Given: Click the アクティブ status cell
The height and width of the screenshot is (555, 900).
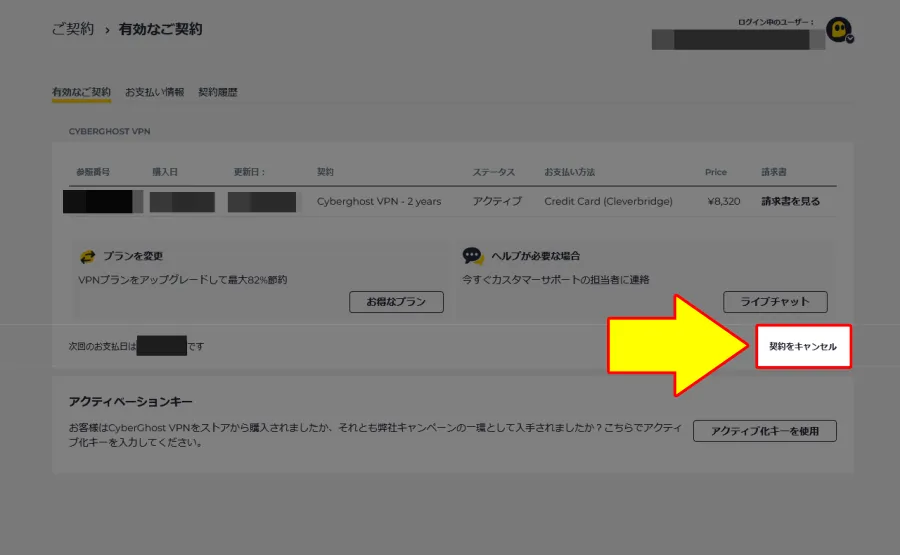Looking at the screenshot, I should [x=497, y=201].
